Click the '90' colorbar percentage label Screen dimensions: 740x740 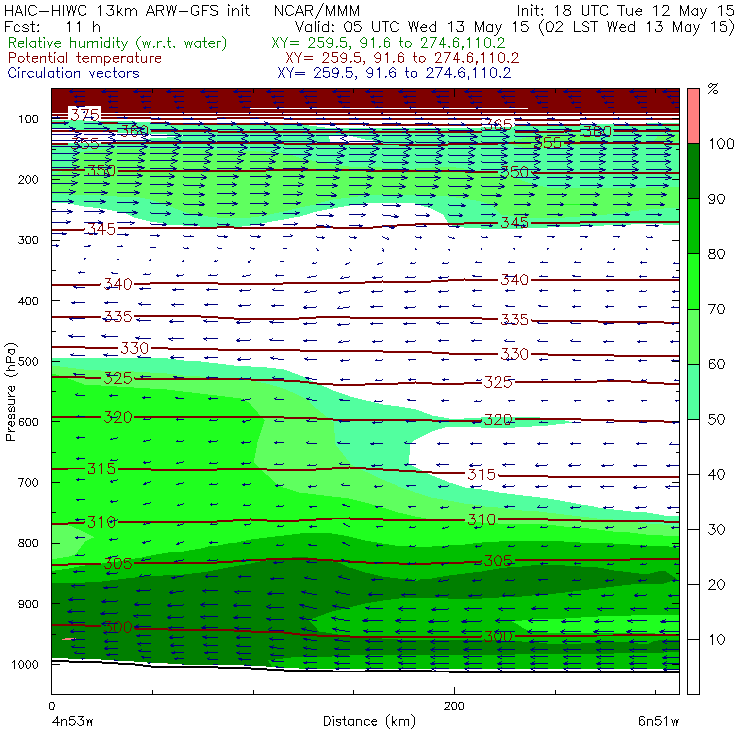[x=717, y=199]
